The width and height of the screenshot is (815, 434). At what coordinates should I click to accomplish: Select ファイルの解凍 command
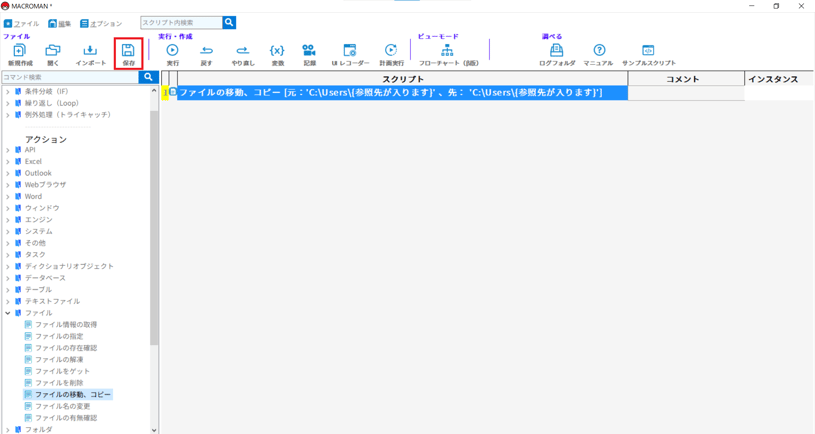point(59,360)
